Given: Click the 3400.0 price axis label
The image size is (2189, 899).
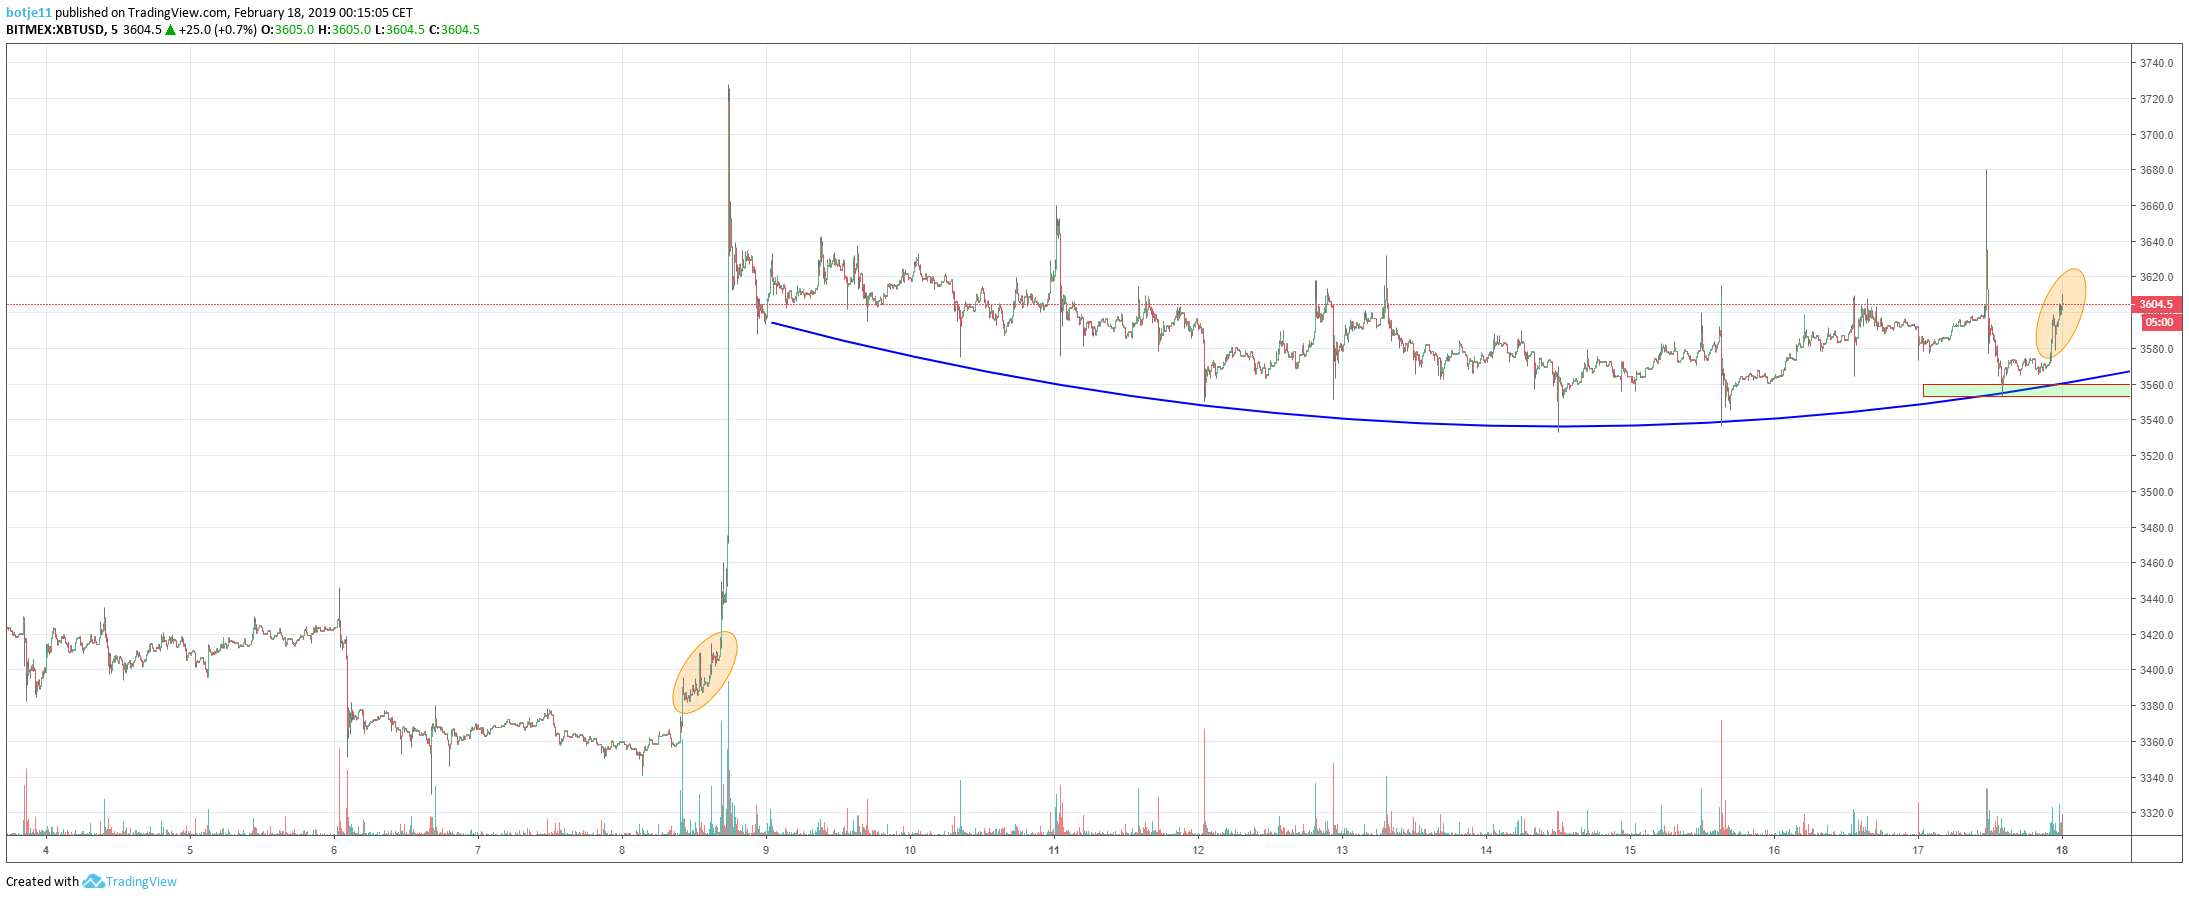Looking at the screenshot, I should pyautogui.click(x=2156, y=670).
